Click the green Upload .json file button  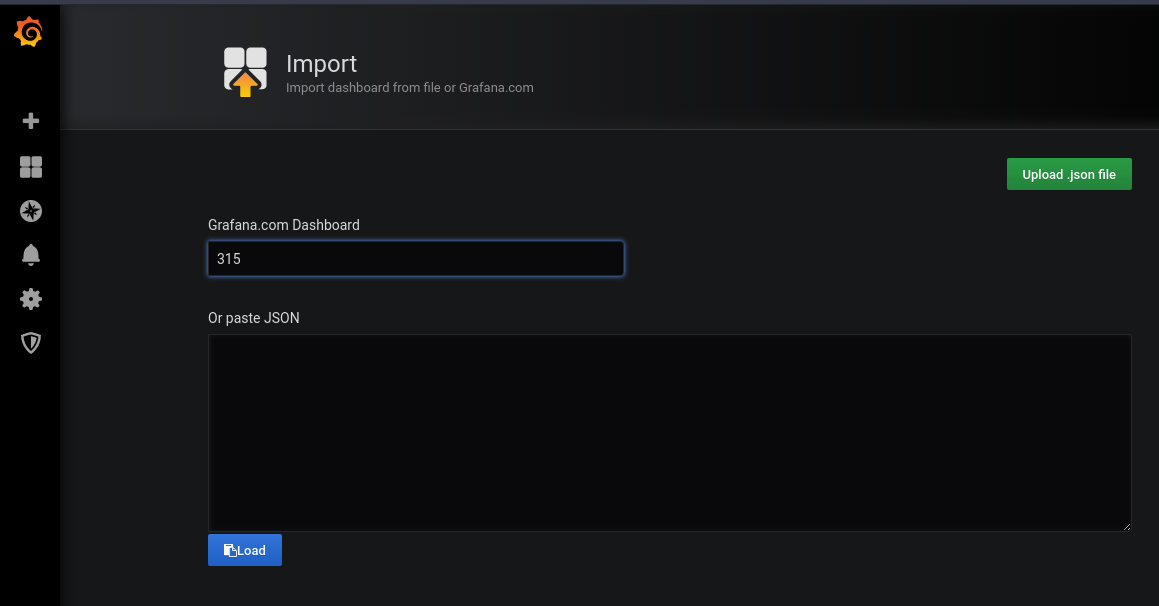(x=1068, y=174)
